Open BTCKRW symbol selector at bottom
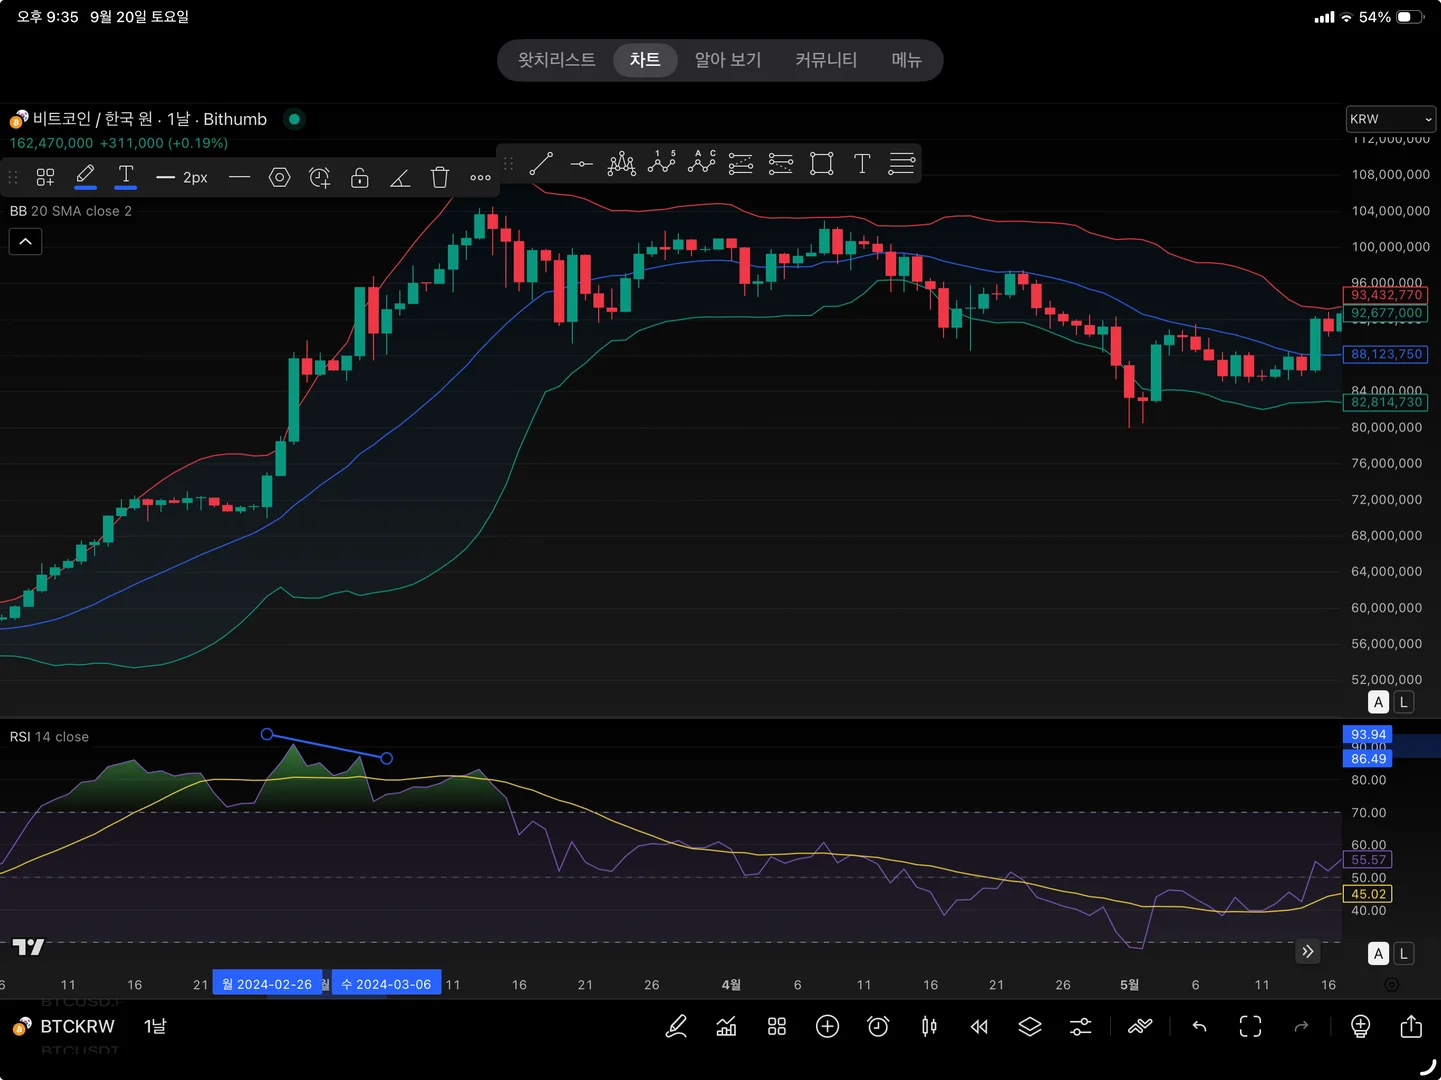This screenshot has height=1080, width=1441. (64, 1026)
